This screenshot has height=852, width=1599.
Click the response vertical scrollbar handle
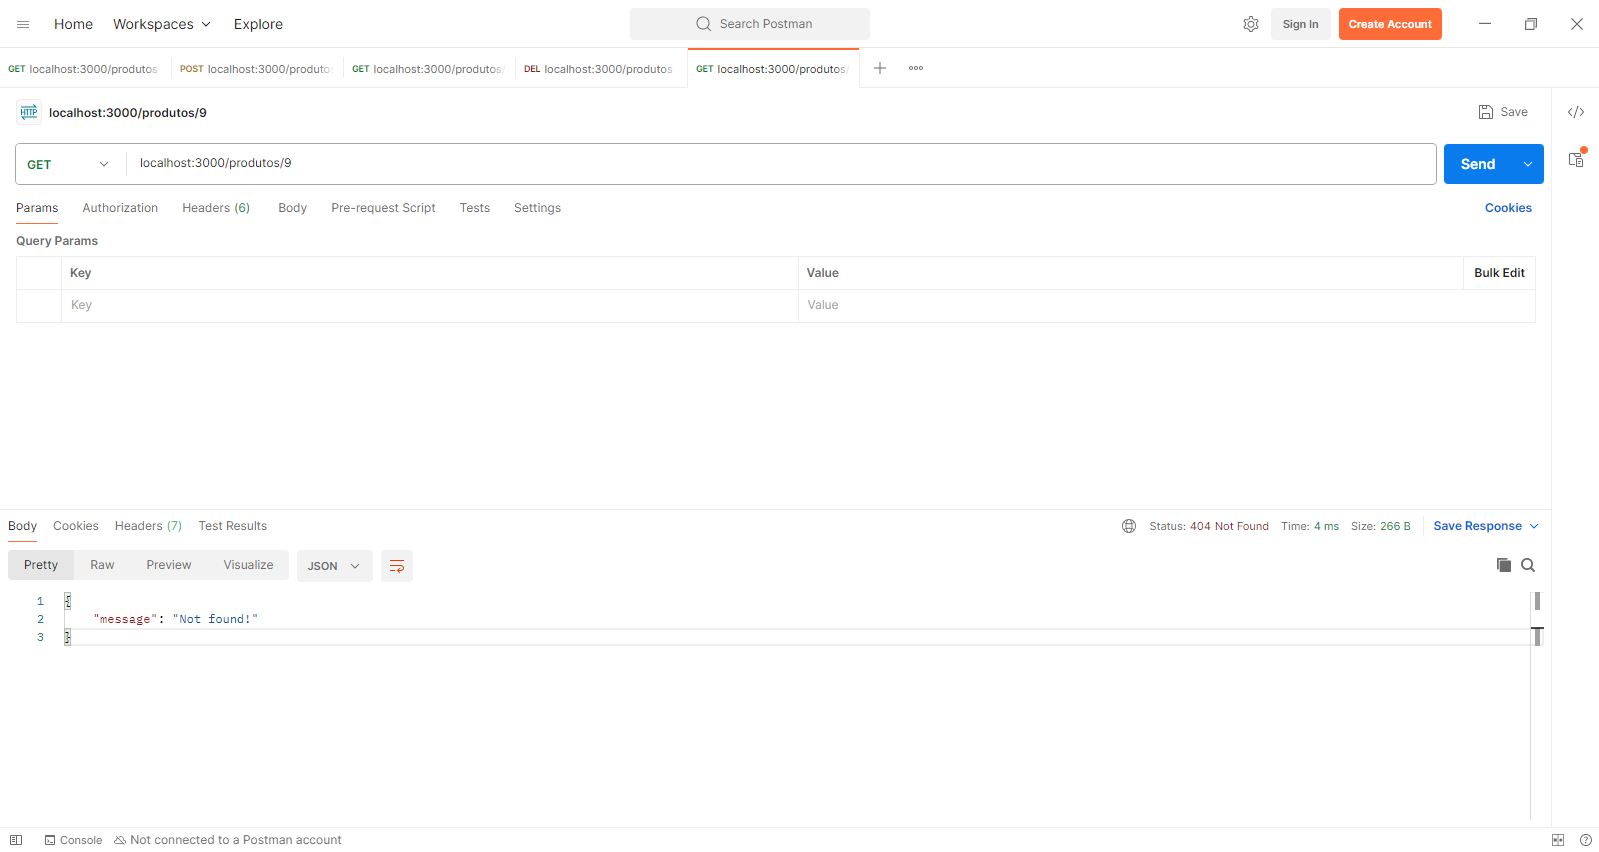[1537, 601]
